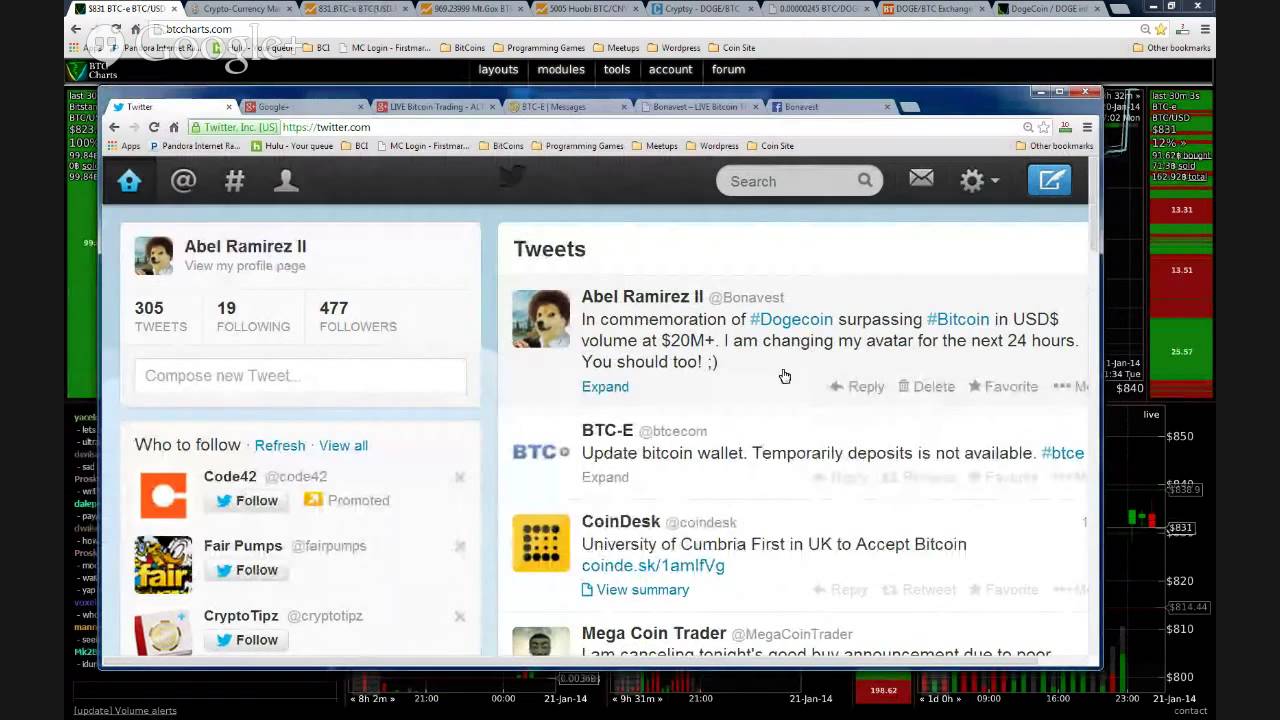Open forum menu in BTC Charts window
Viewport: 1280px width, 720px height.
(728, 70)
